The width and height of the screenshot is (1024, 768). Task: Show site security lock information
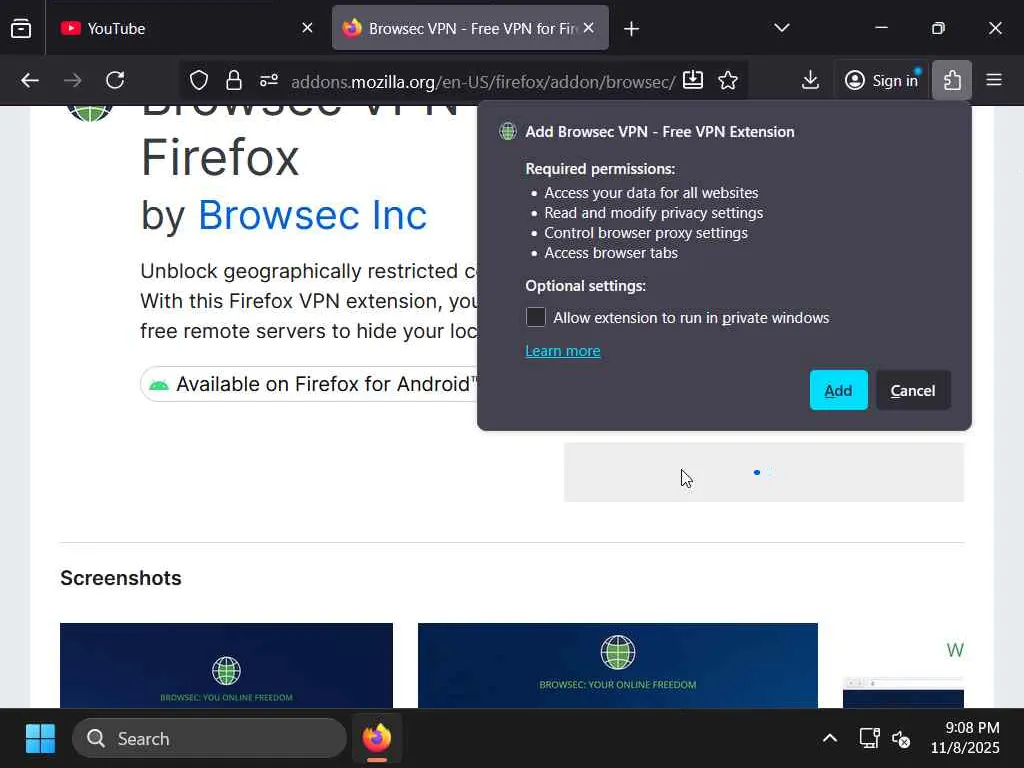point(234,80)
